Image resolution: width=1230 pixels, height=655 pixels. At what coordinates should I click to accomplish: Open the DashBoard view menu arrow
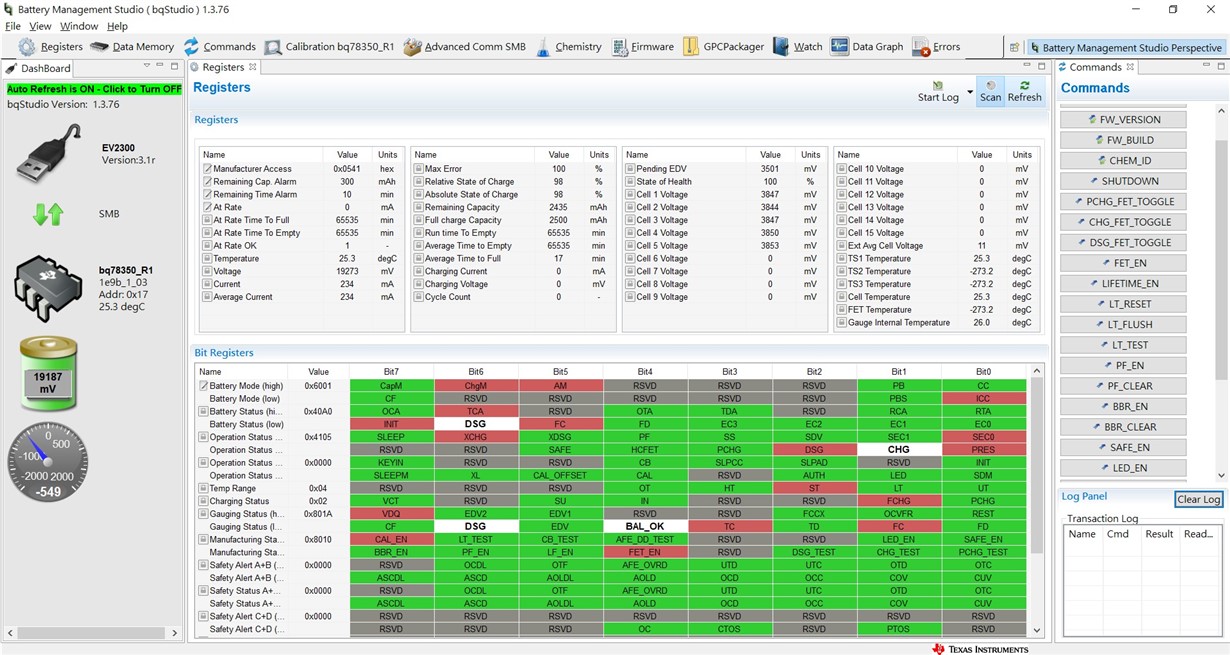(x=146, y=67)
